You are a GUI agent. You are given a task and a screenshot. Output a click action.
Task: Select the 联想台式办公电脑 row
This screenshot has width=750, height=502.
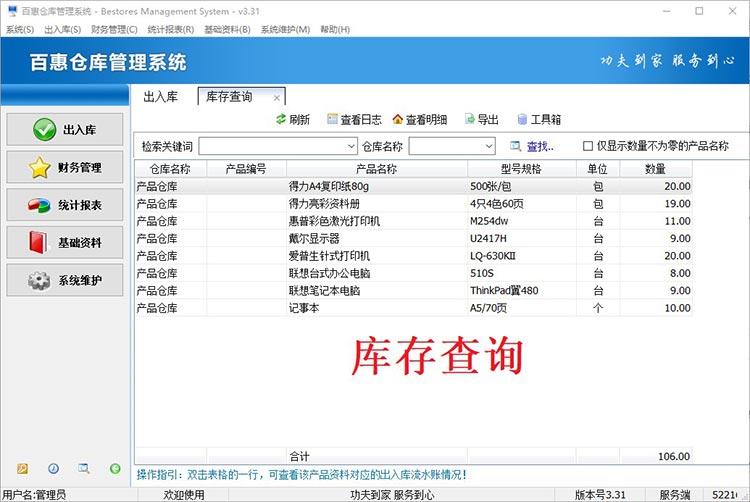point(414,273)
